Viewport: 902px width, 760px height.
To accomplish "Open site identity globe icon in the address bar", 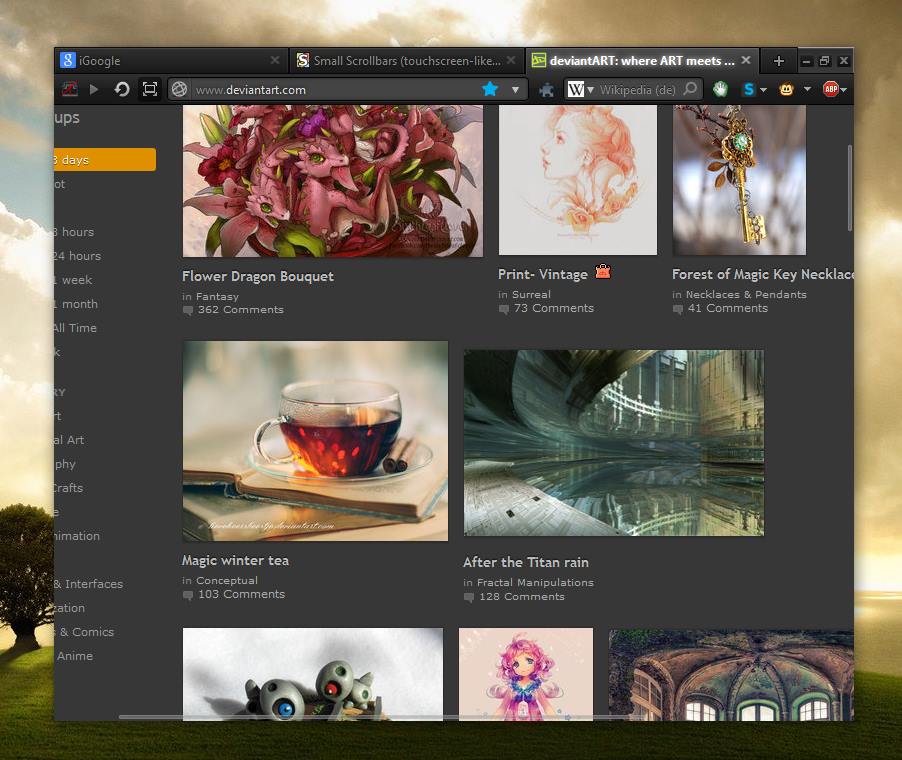I will click(x=179, y=89).
